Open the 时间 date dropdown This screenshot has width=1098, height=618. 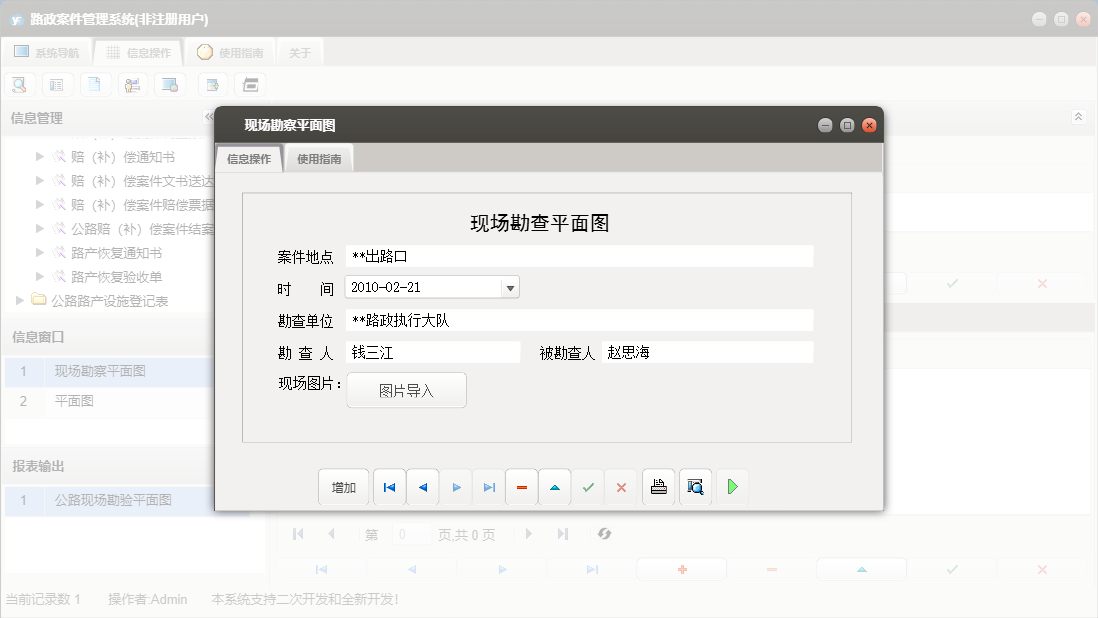pyautogui.click(x=510, y=286)
